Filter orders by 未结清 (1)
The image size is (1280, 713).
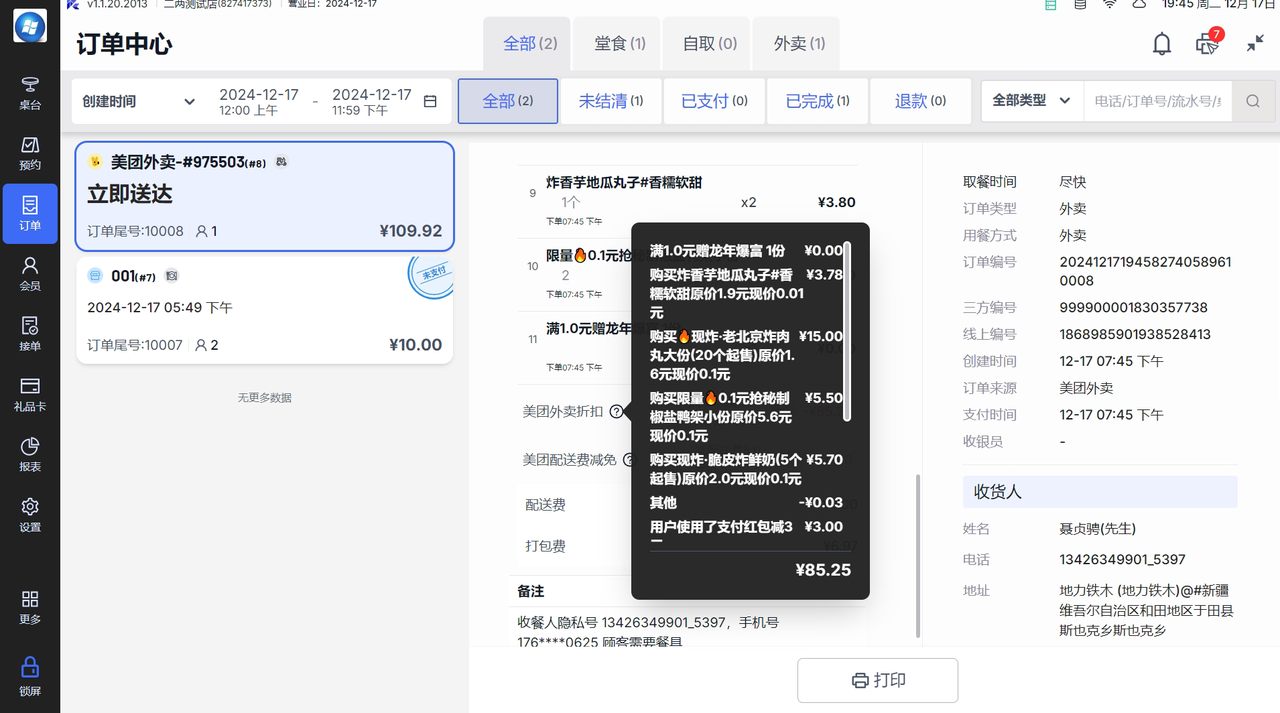[611, 101]
